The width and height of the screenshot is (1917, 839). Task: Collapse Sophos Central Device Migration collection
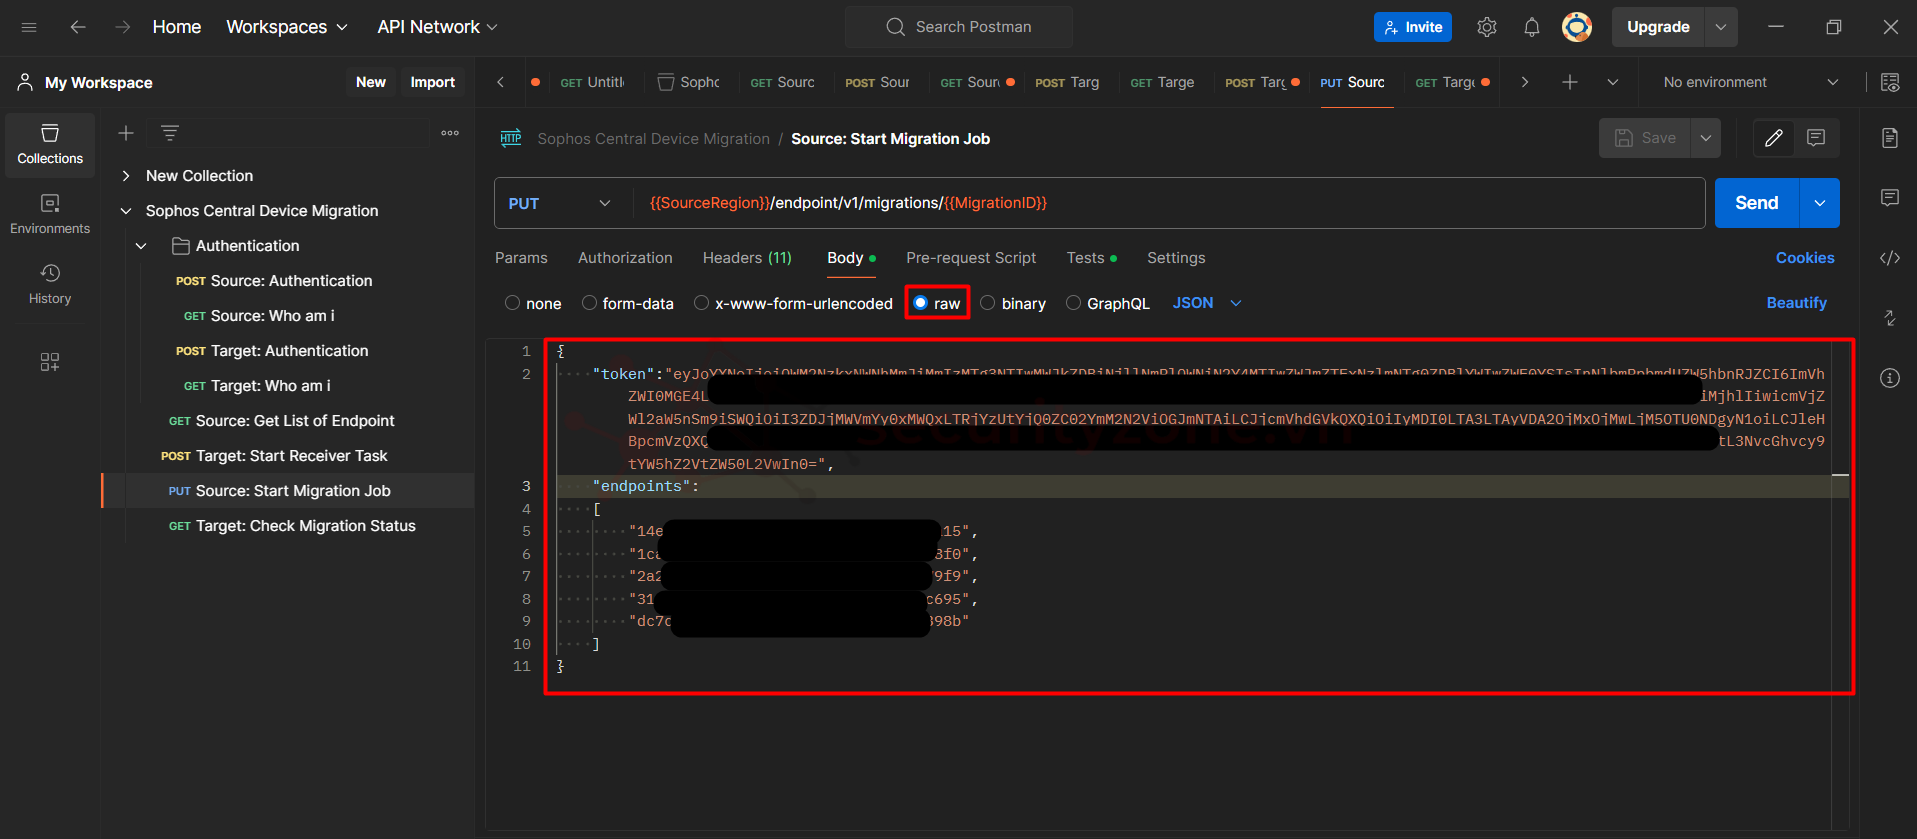(126, 211)
